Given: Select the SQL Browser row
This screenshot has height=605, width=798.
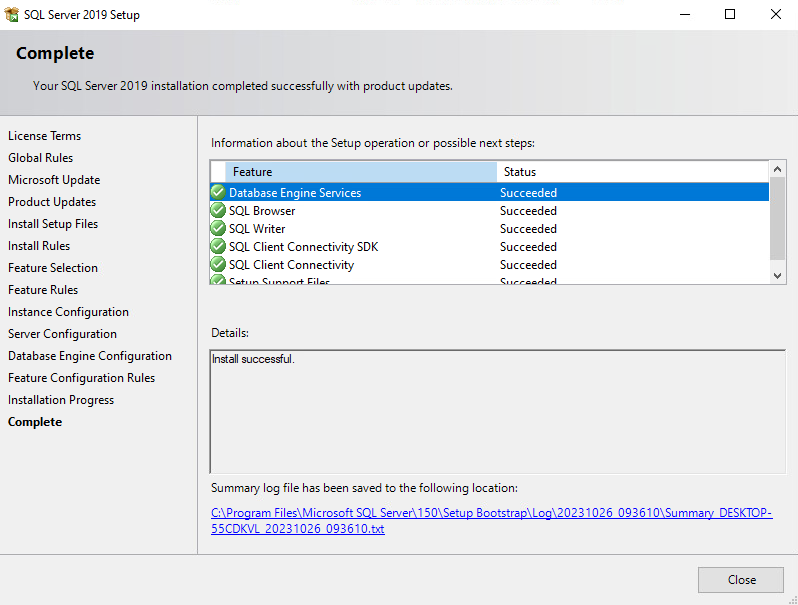Looking at the screenshot, I should tap(489, 211).
